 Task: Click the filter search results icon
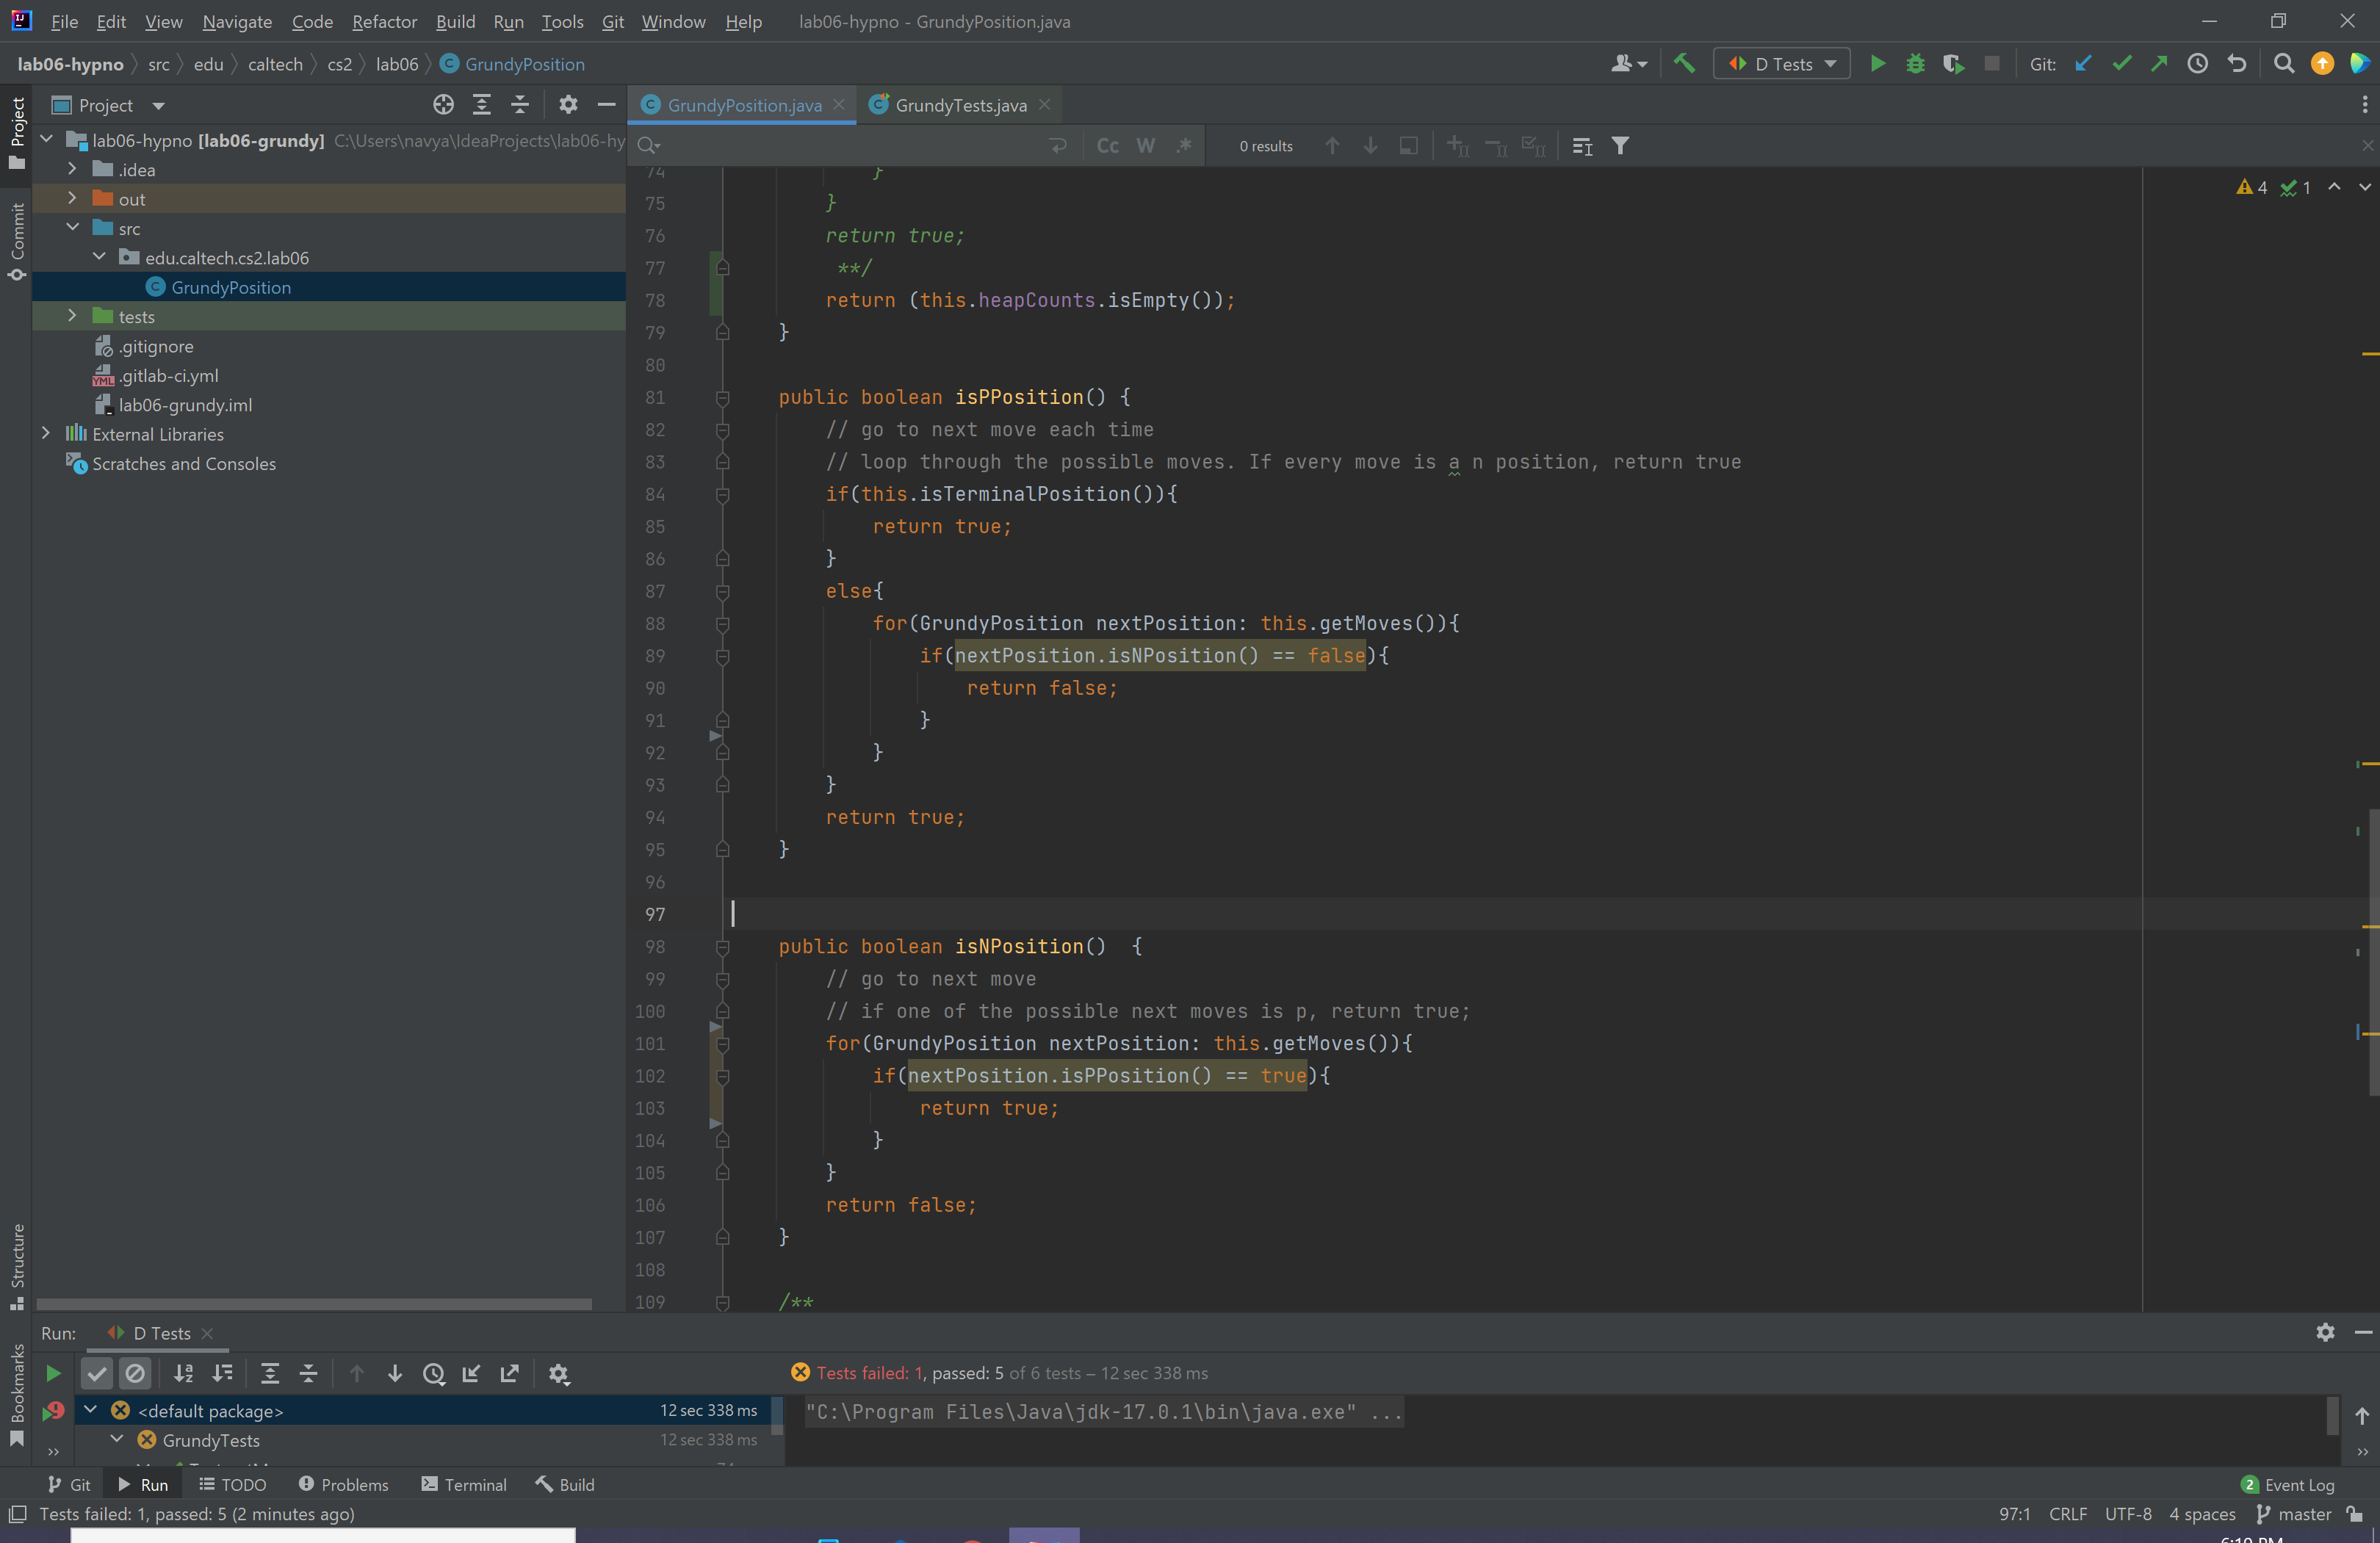point(1620,146)
